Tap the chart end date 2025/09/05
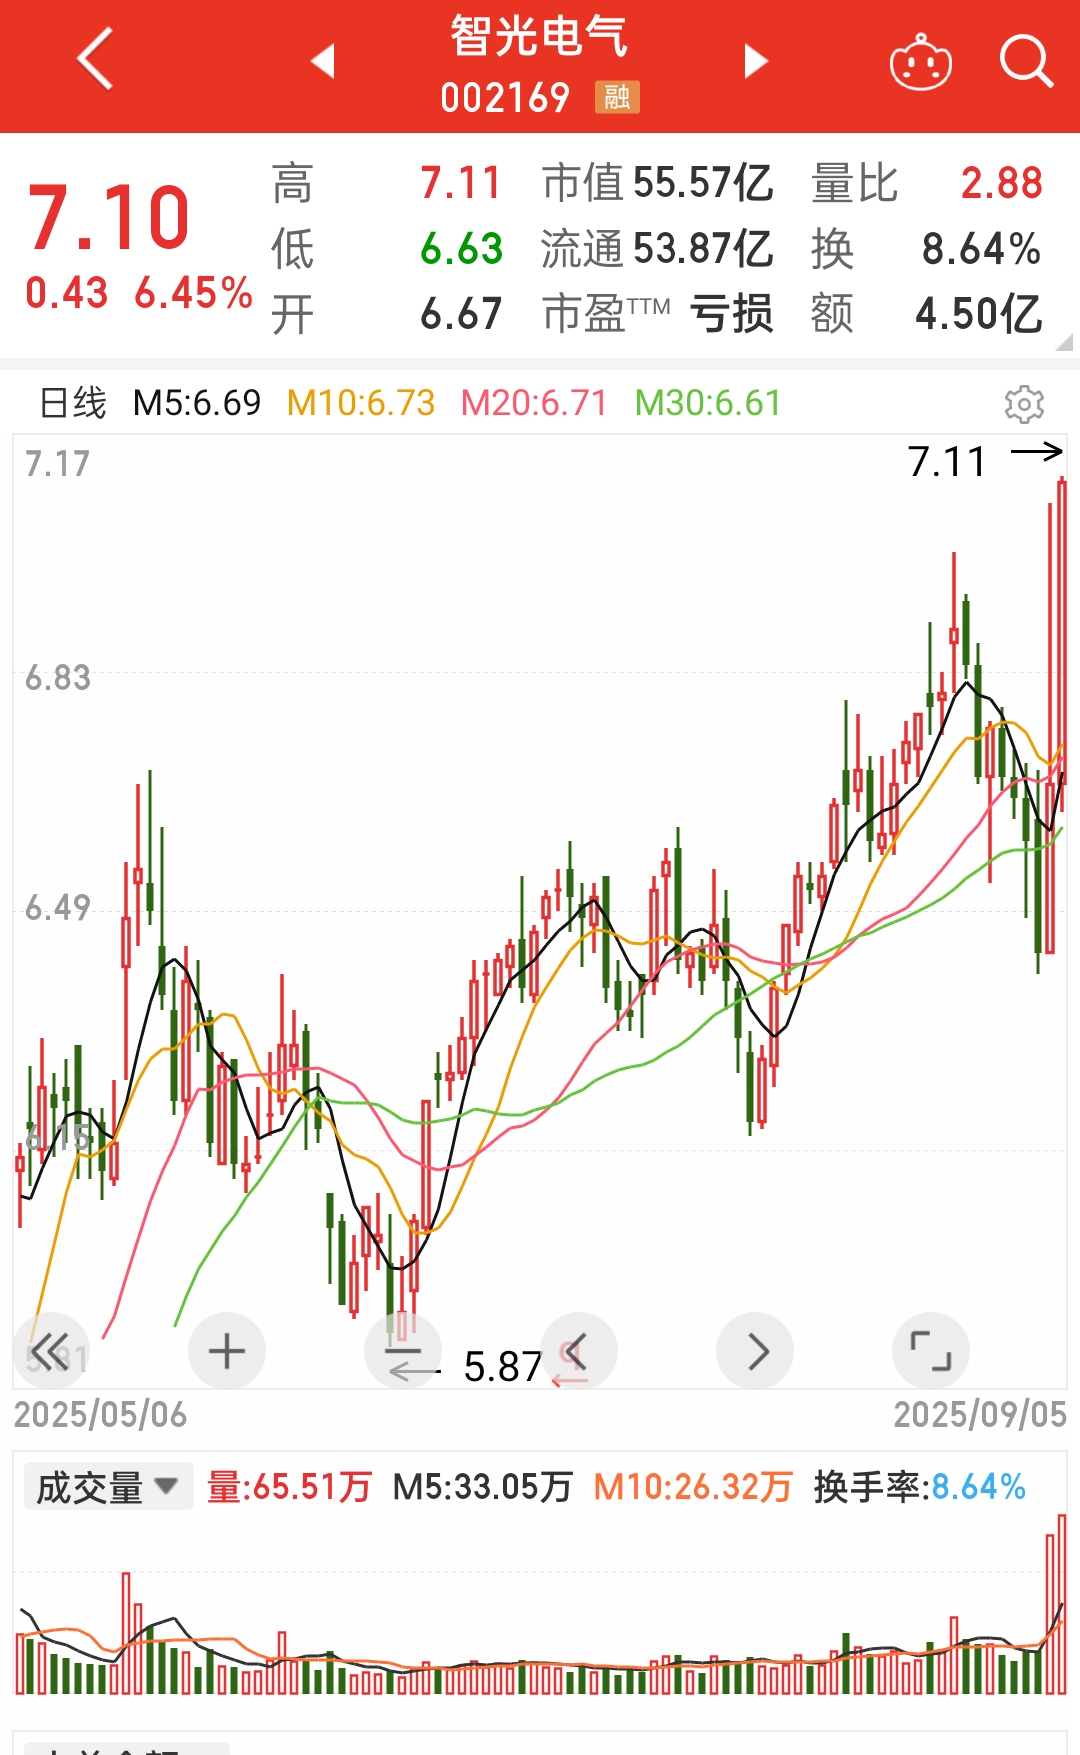This screenshot has width=1080, height=1755. click(x=980, y=1415)
